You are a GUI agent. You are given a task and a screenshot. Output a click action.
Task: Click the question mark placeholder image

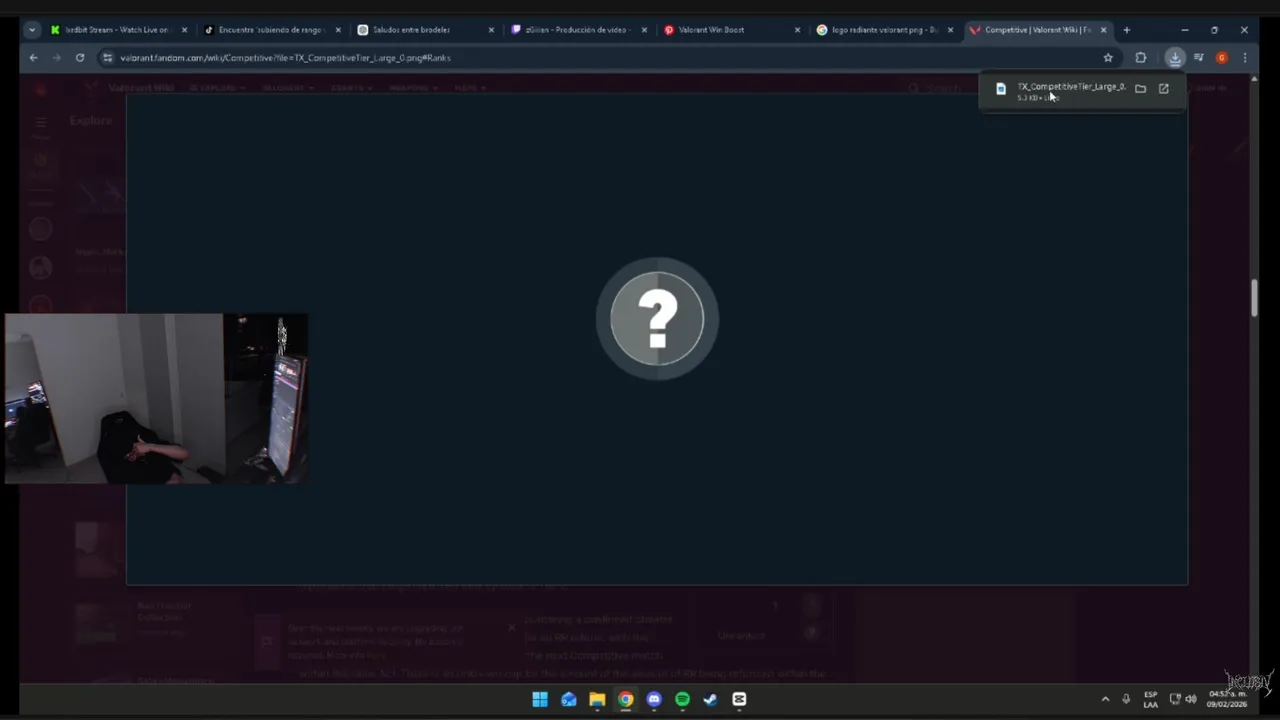click(x=657, y=319)
